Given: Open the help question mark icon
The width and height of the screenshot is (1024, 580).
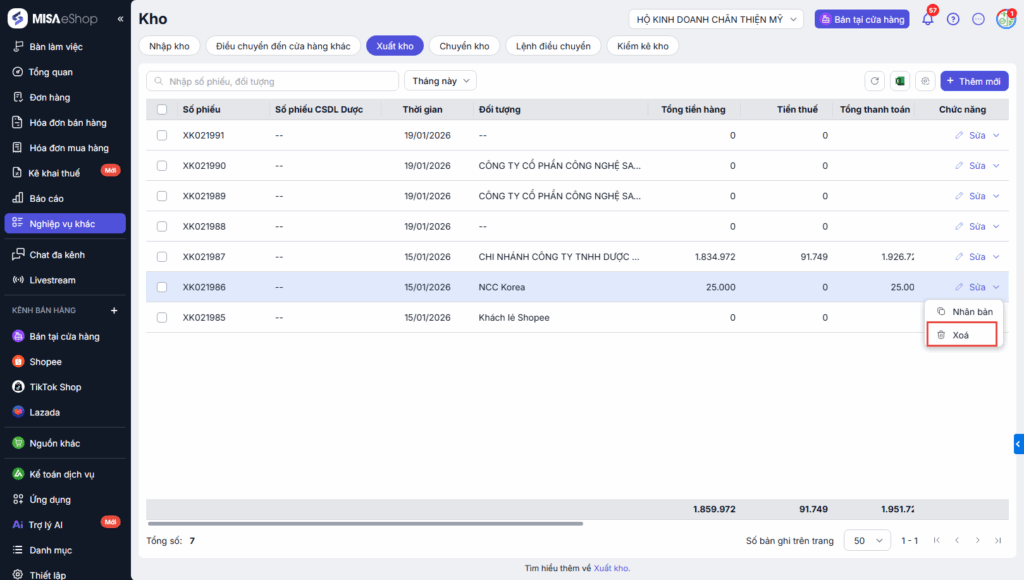Looking at the screenshot, I should [953, 19].
